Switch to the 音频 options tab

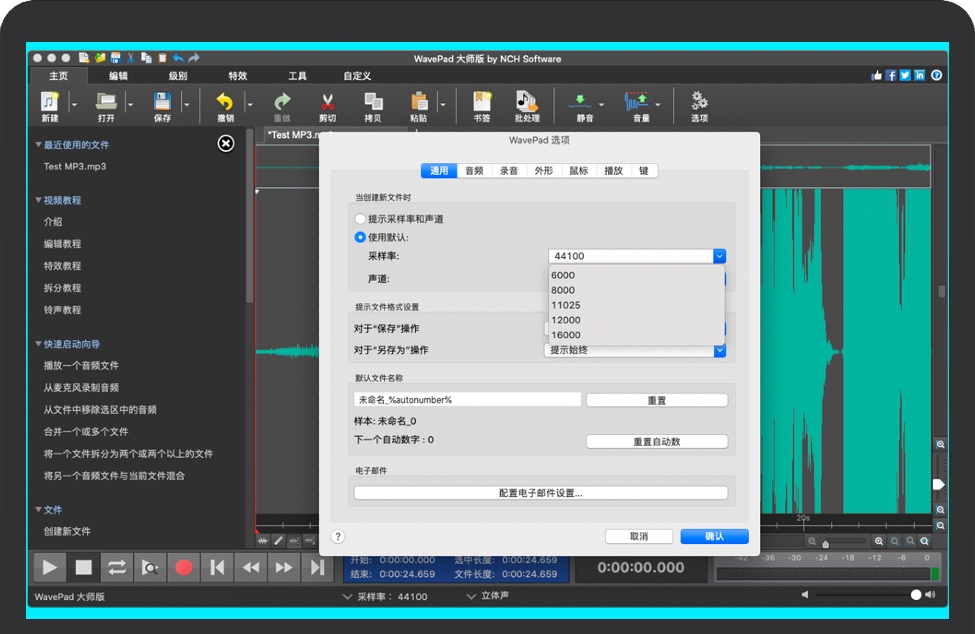(474, 171)
